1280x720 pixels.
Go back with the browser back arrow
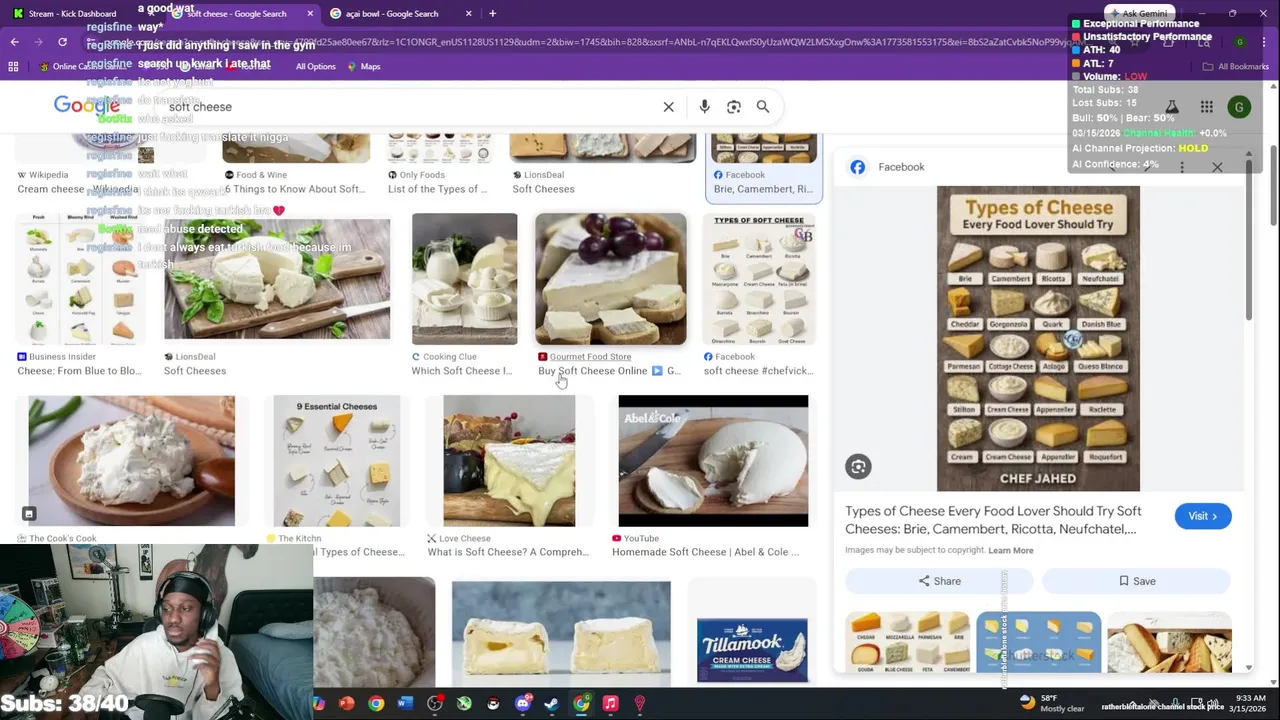click(14, 42)
